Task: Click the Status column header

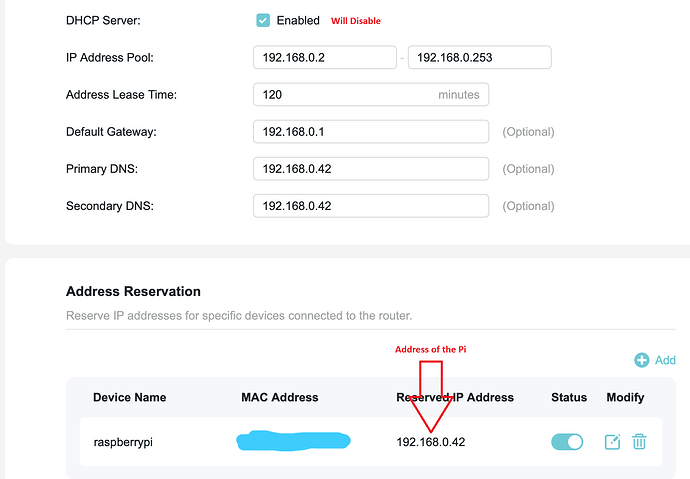Action: [569, 397]
